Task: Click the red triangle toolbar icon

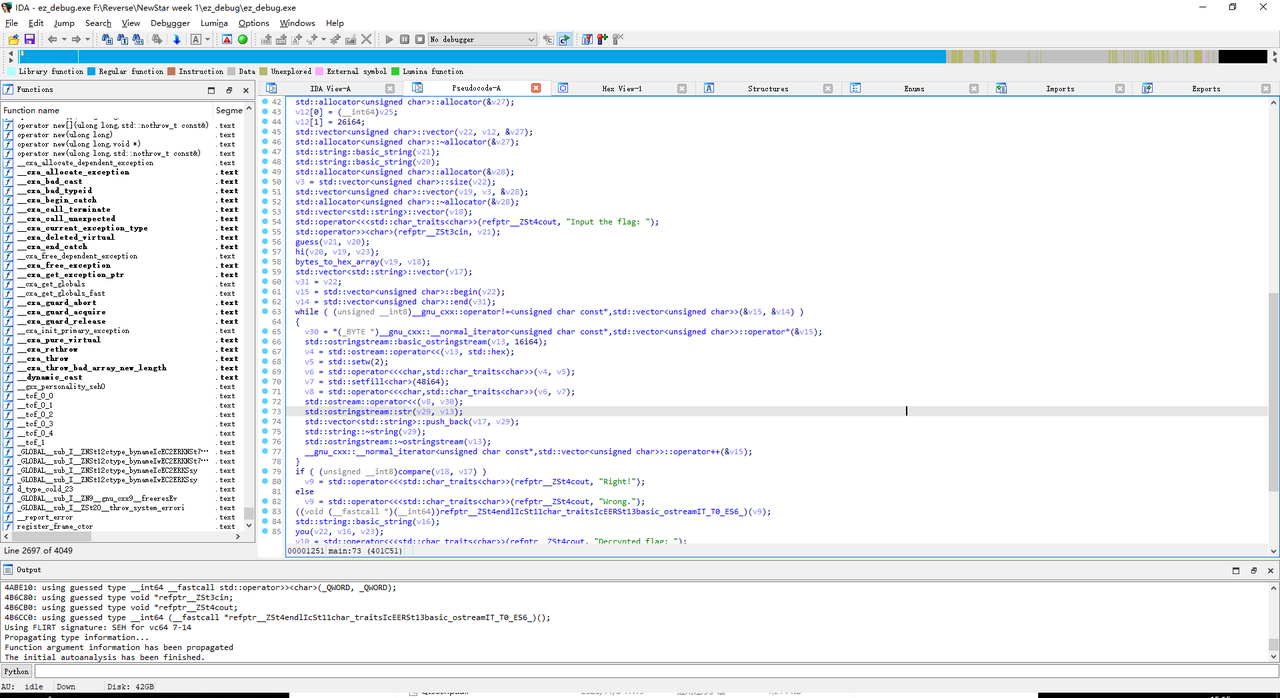Action: tap(227, 39)
